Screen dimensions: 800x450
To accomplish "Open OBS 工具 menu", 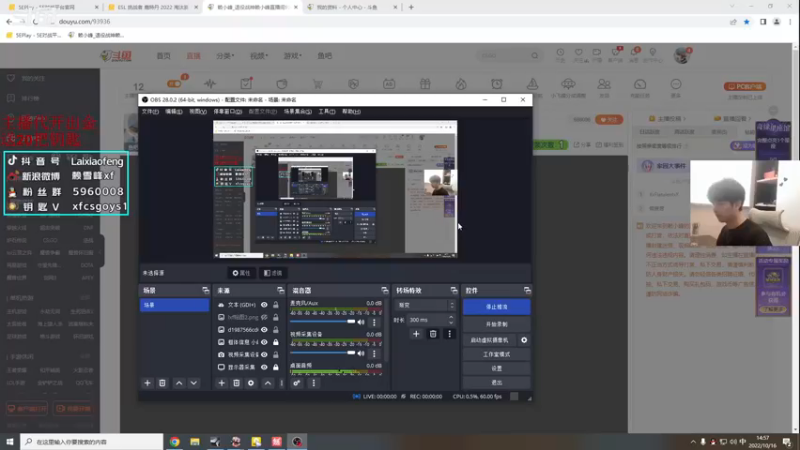I will click(327, 112).
